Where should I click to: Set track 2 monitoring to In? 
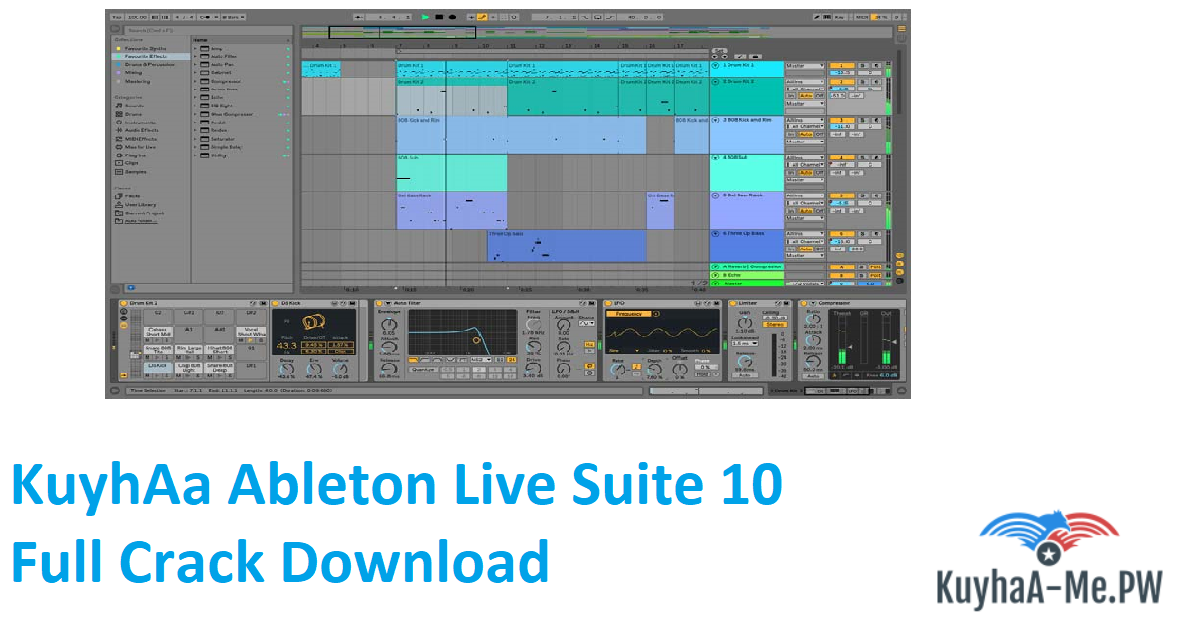(790, 96)
